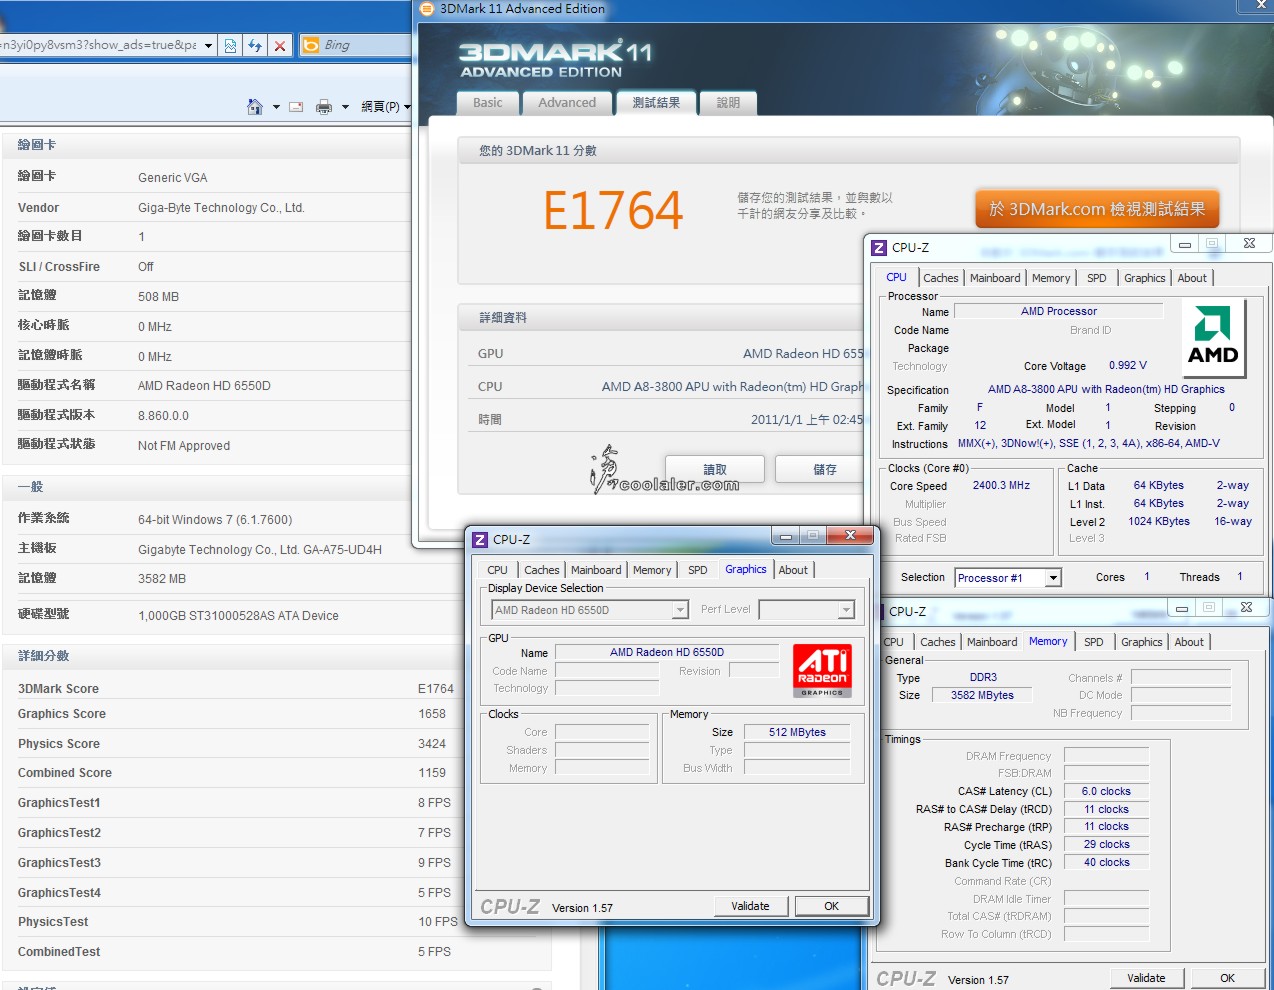Open the 網頁(P) page menu
This screenshot has height=990, width=1274.
click(x=385, y=107)
